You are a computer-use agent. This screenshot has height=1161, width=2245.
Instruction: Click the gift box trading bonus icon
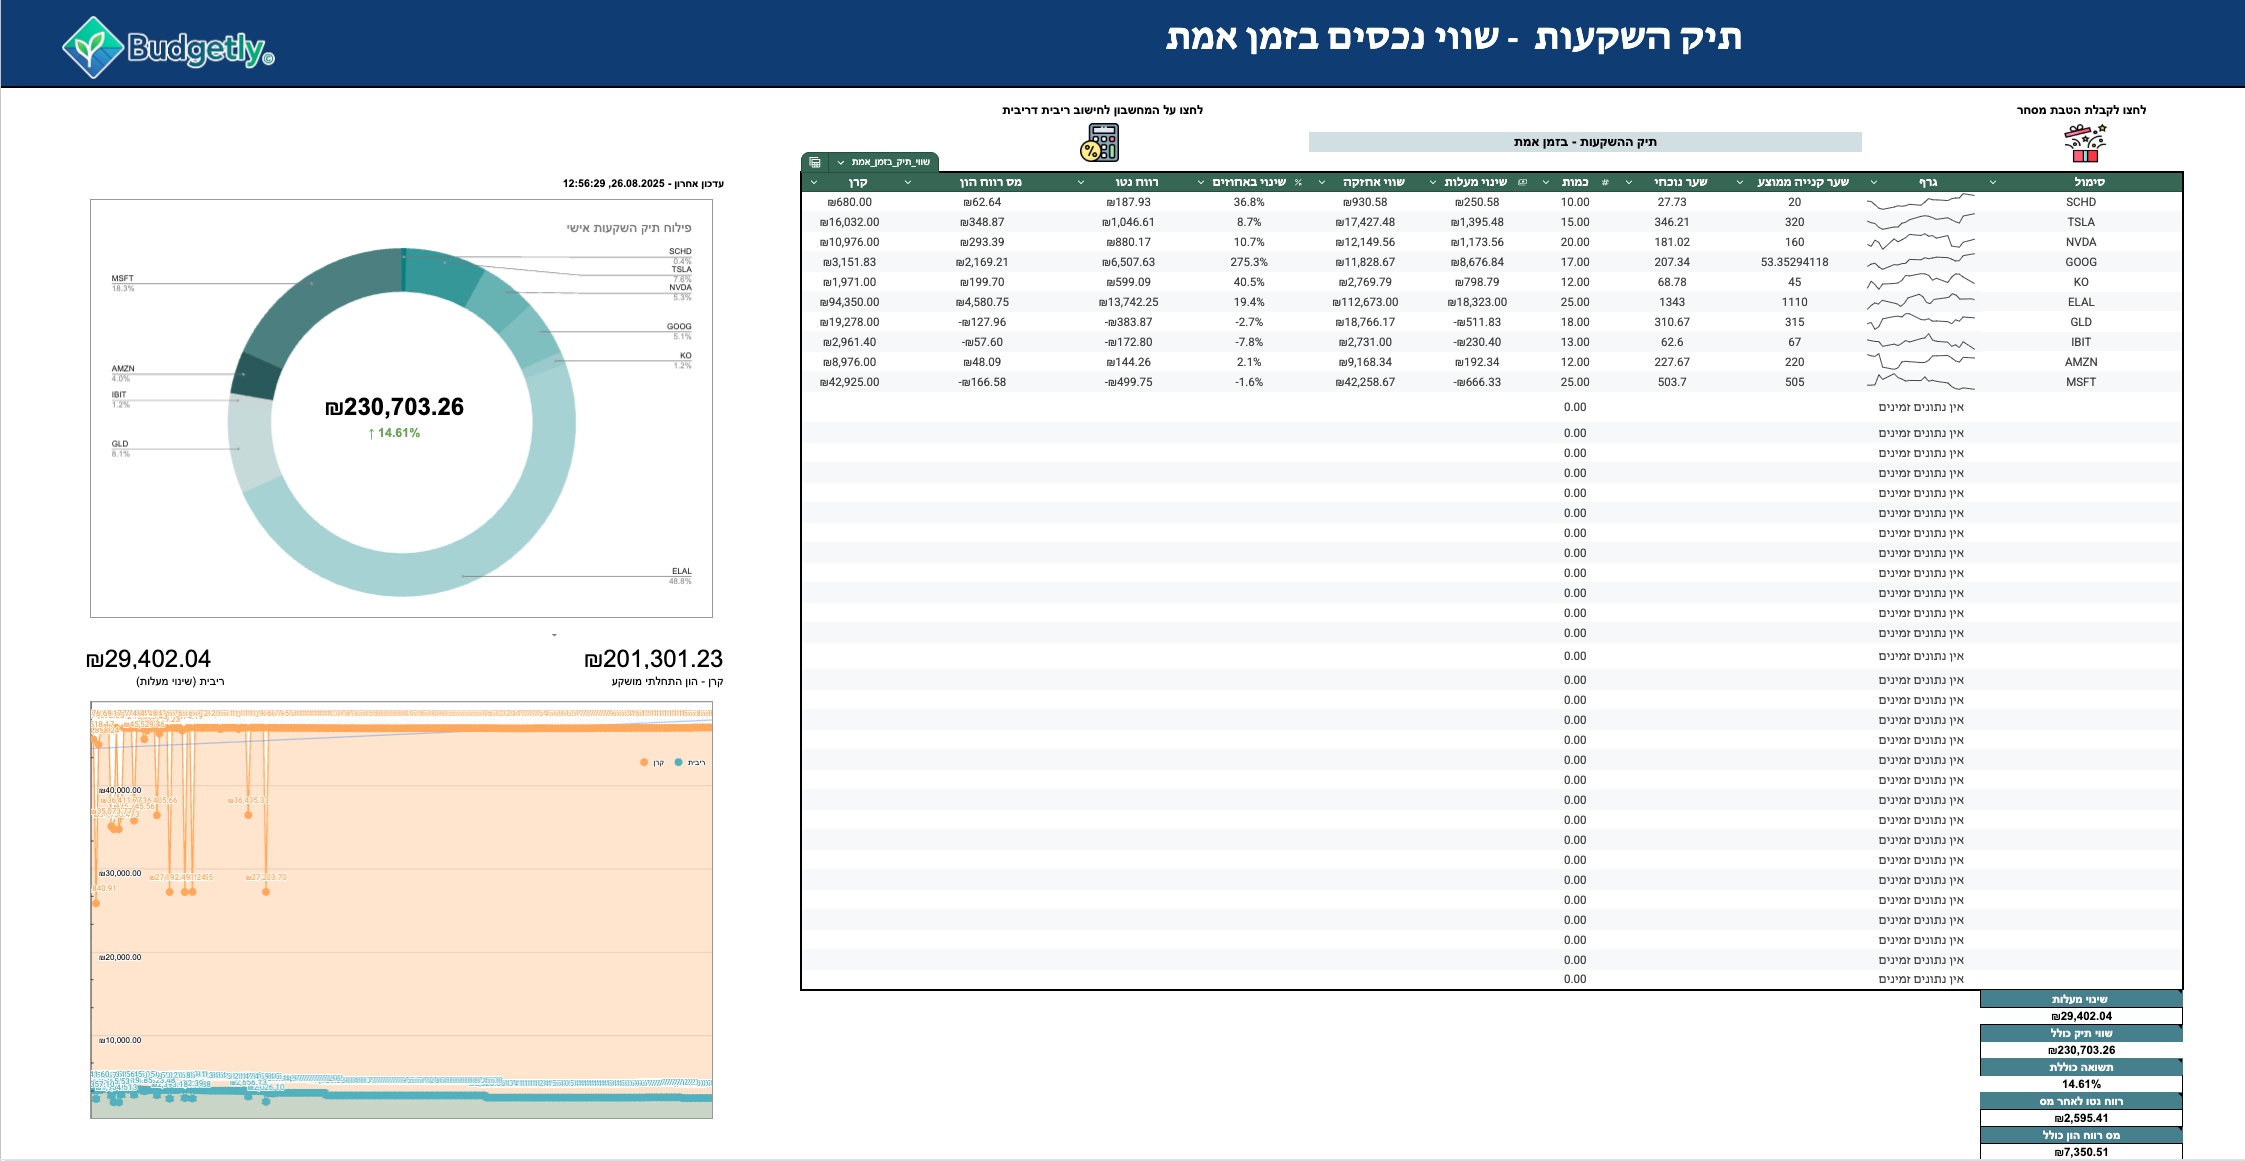[2084, 143]
